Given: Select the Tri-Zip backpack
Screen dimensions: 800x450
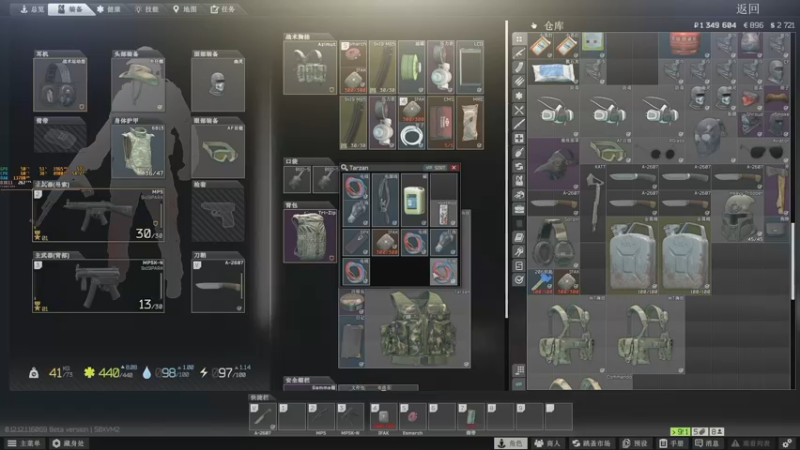Looking at the screenshot, I should pyautogui.click(x=310, y=236).
